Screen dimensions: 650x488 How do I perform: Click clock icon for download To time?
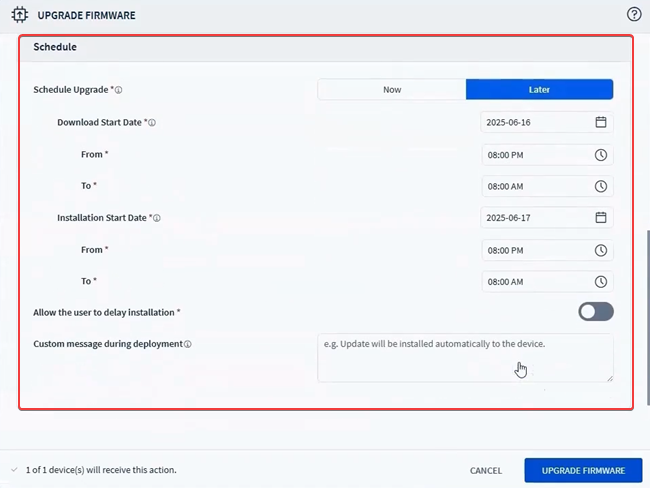601,186
